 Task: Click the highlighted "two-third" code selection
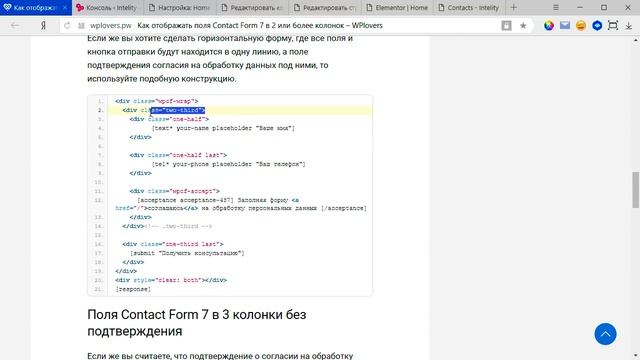(178, 110)
